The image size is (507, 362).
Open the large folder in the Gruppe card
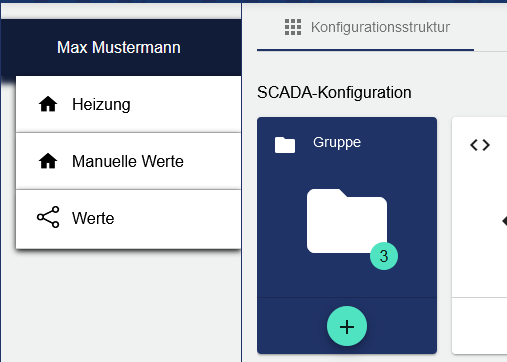(x=347, y=221)
